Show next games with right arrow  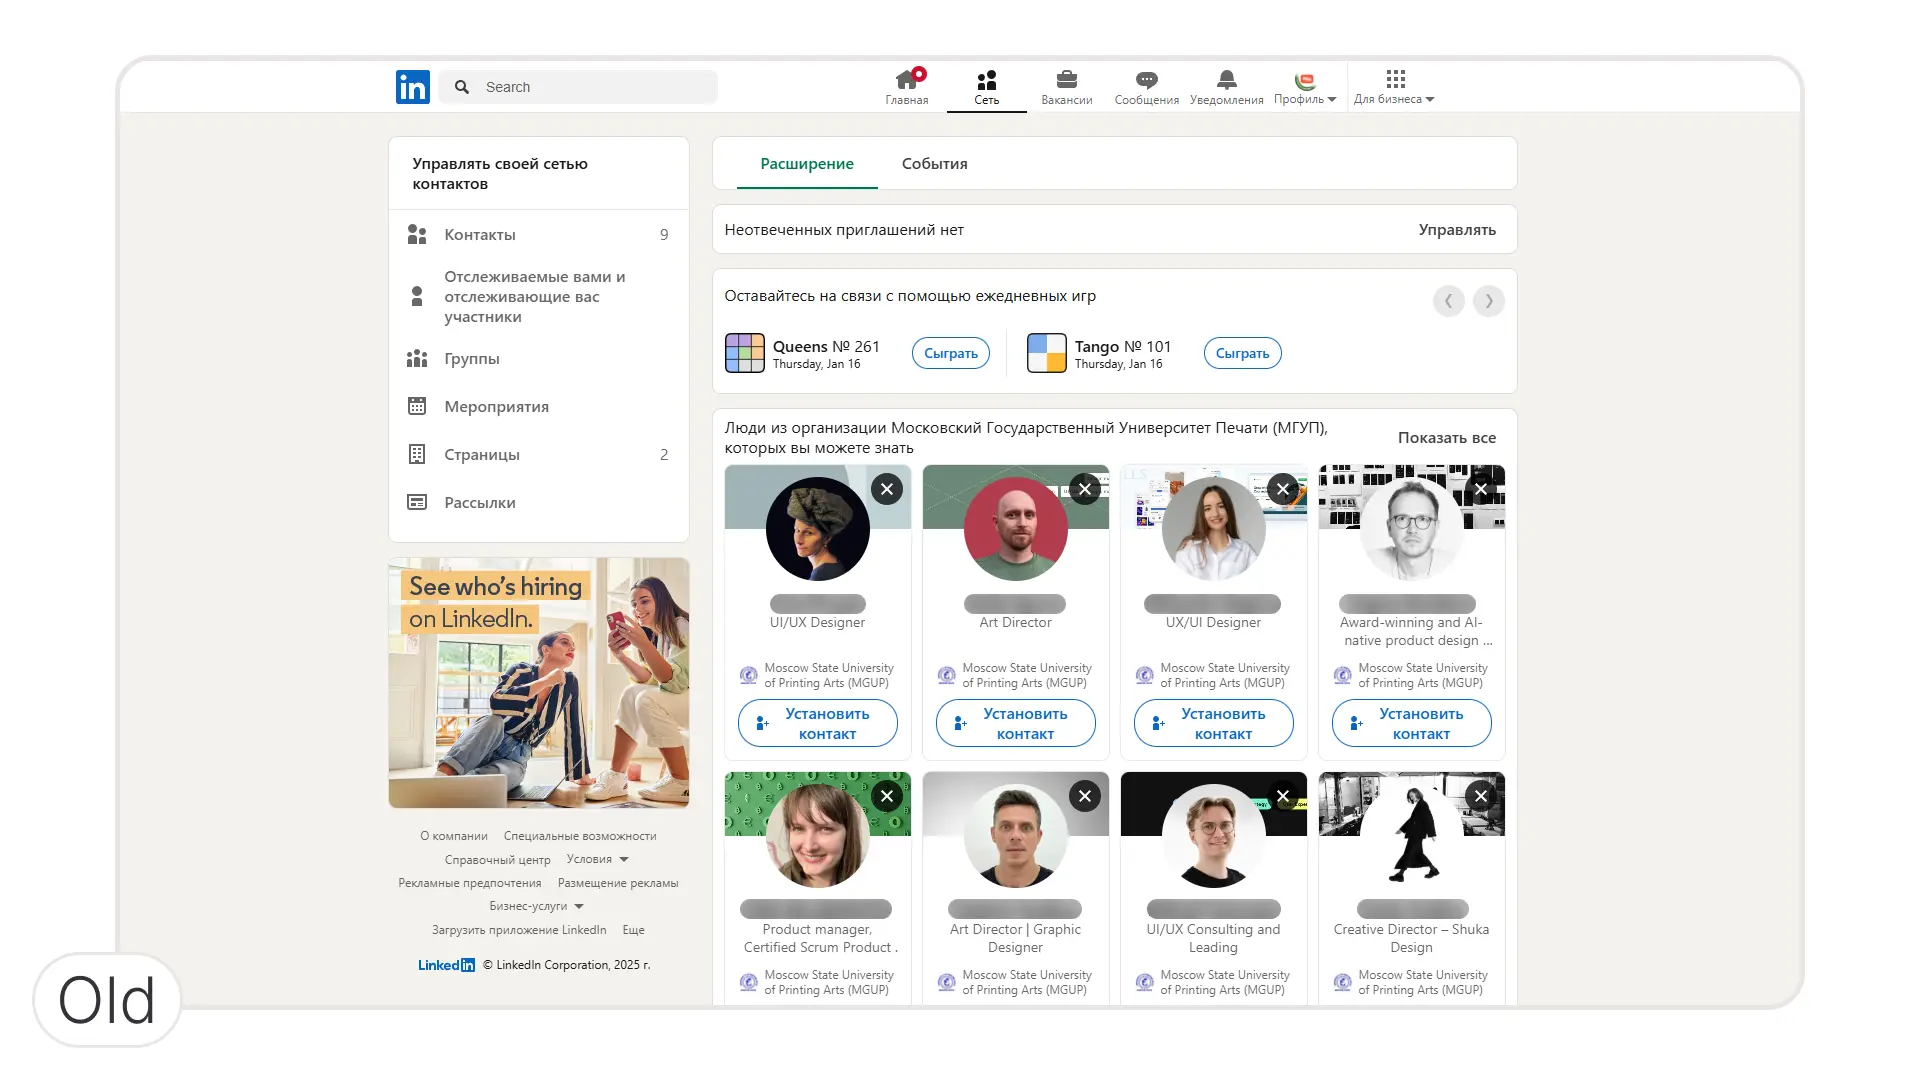pos(1488,301)
